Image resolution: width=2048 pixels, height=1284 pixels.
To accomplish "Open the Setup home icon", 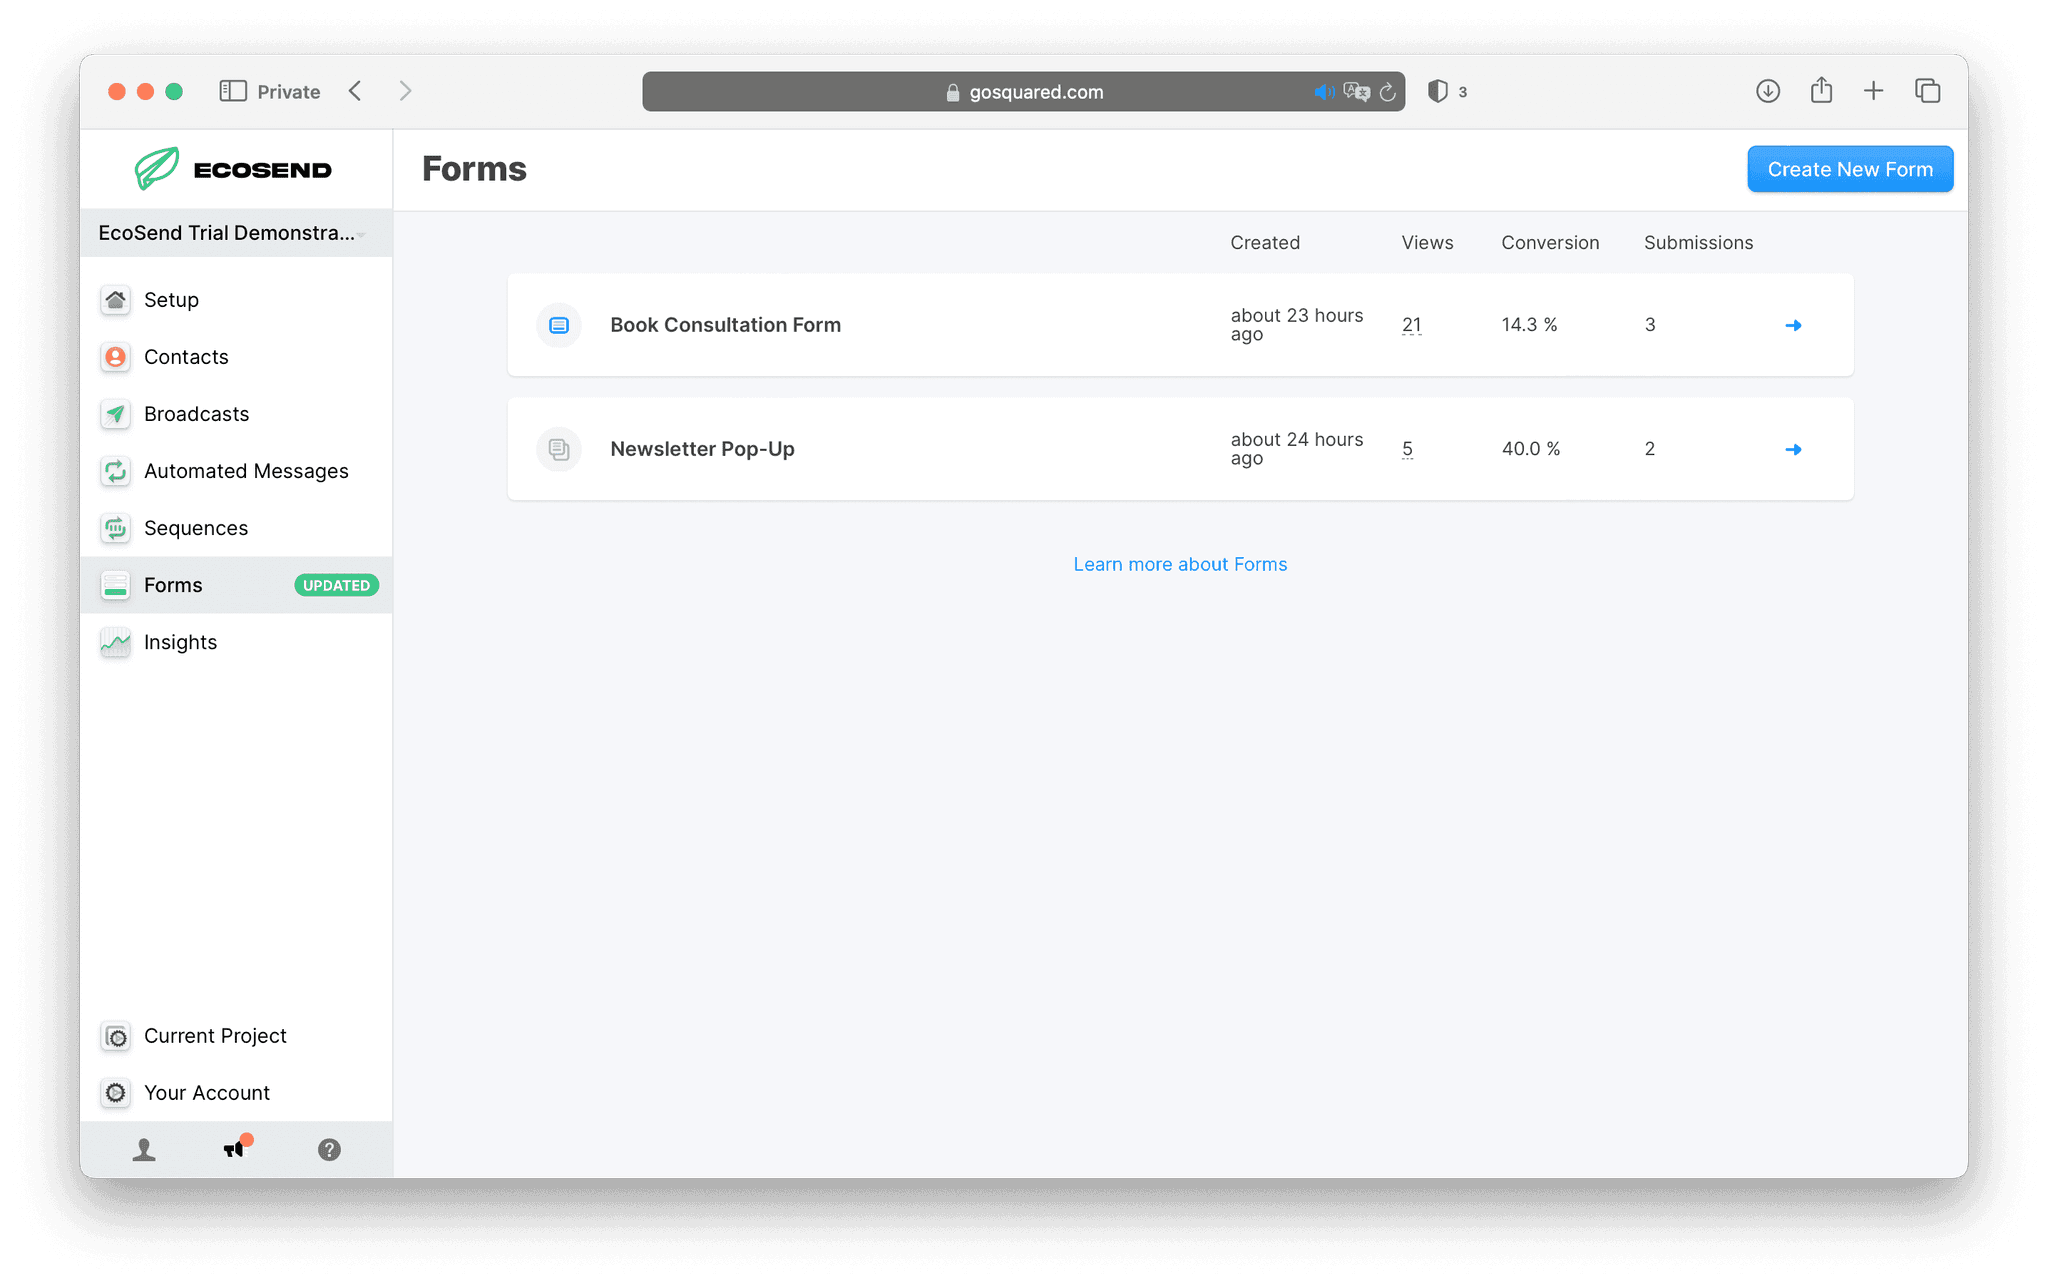I will pyautogui.click(x=116, y=300).
